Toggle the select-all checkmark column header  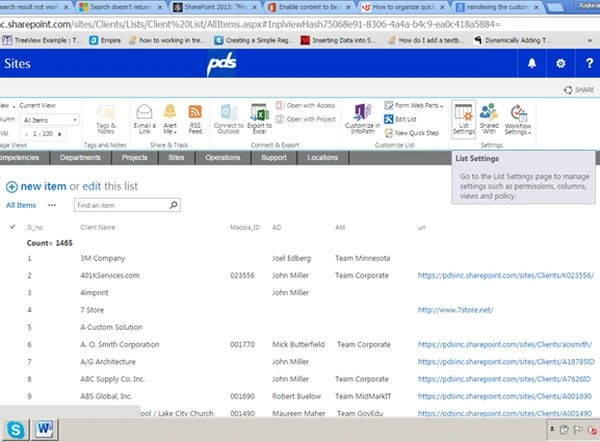pos(13,227)
